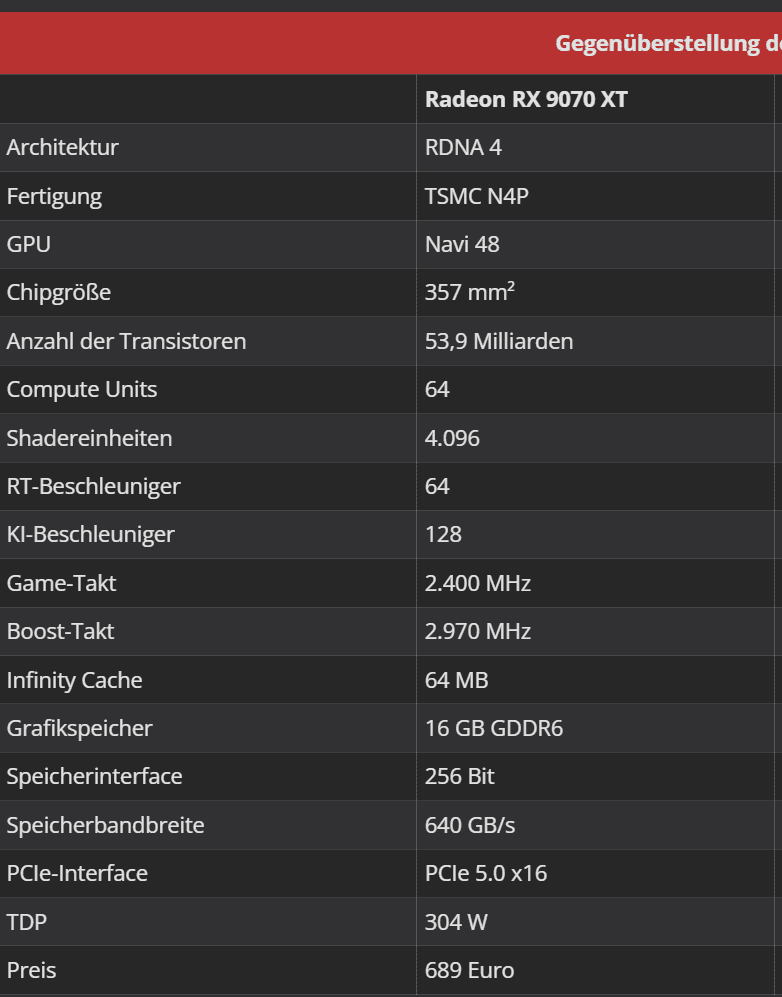Select the RT-Beschleuniger row label
Viewport: 782px width, 997px height.
[94, 486]
